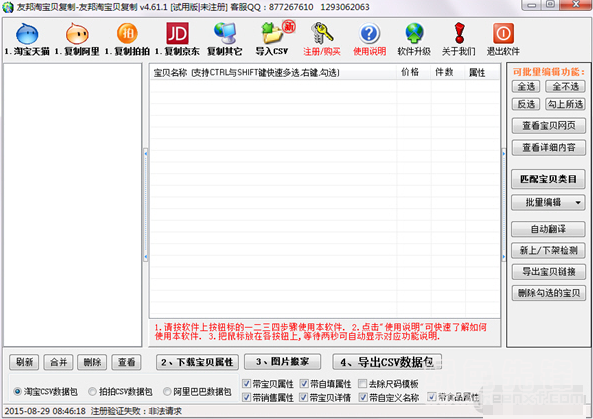This screenshot has height=419, width=593.
Task: Open 使用说明 question mark icon
Action: click(369, 34)
